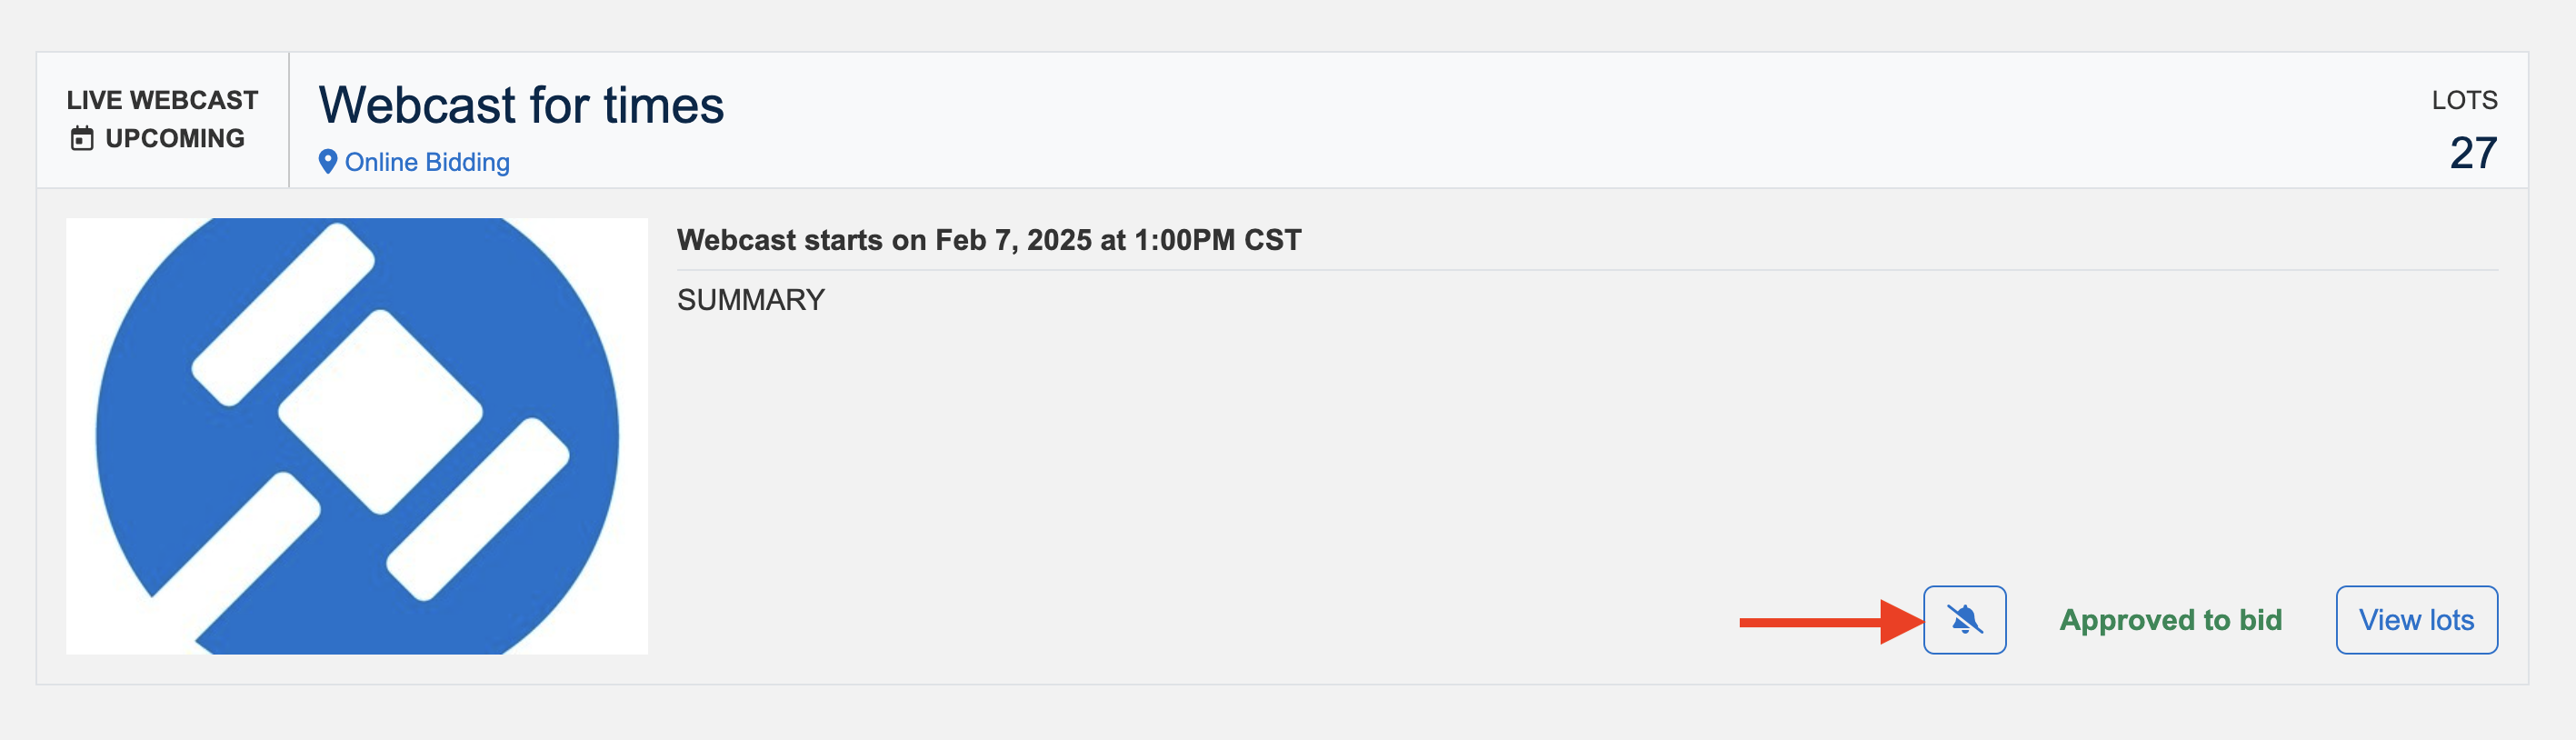
Task: Select the location pin icon near Online Bidding
Action: tap(328, 161)
